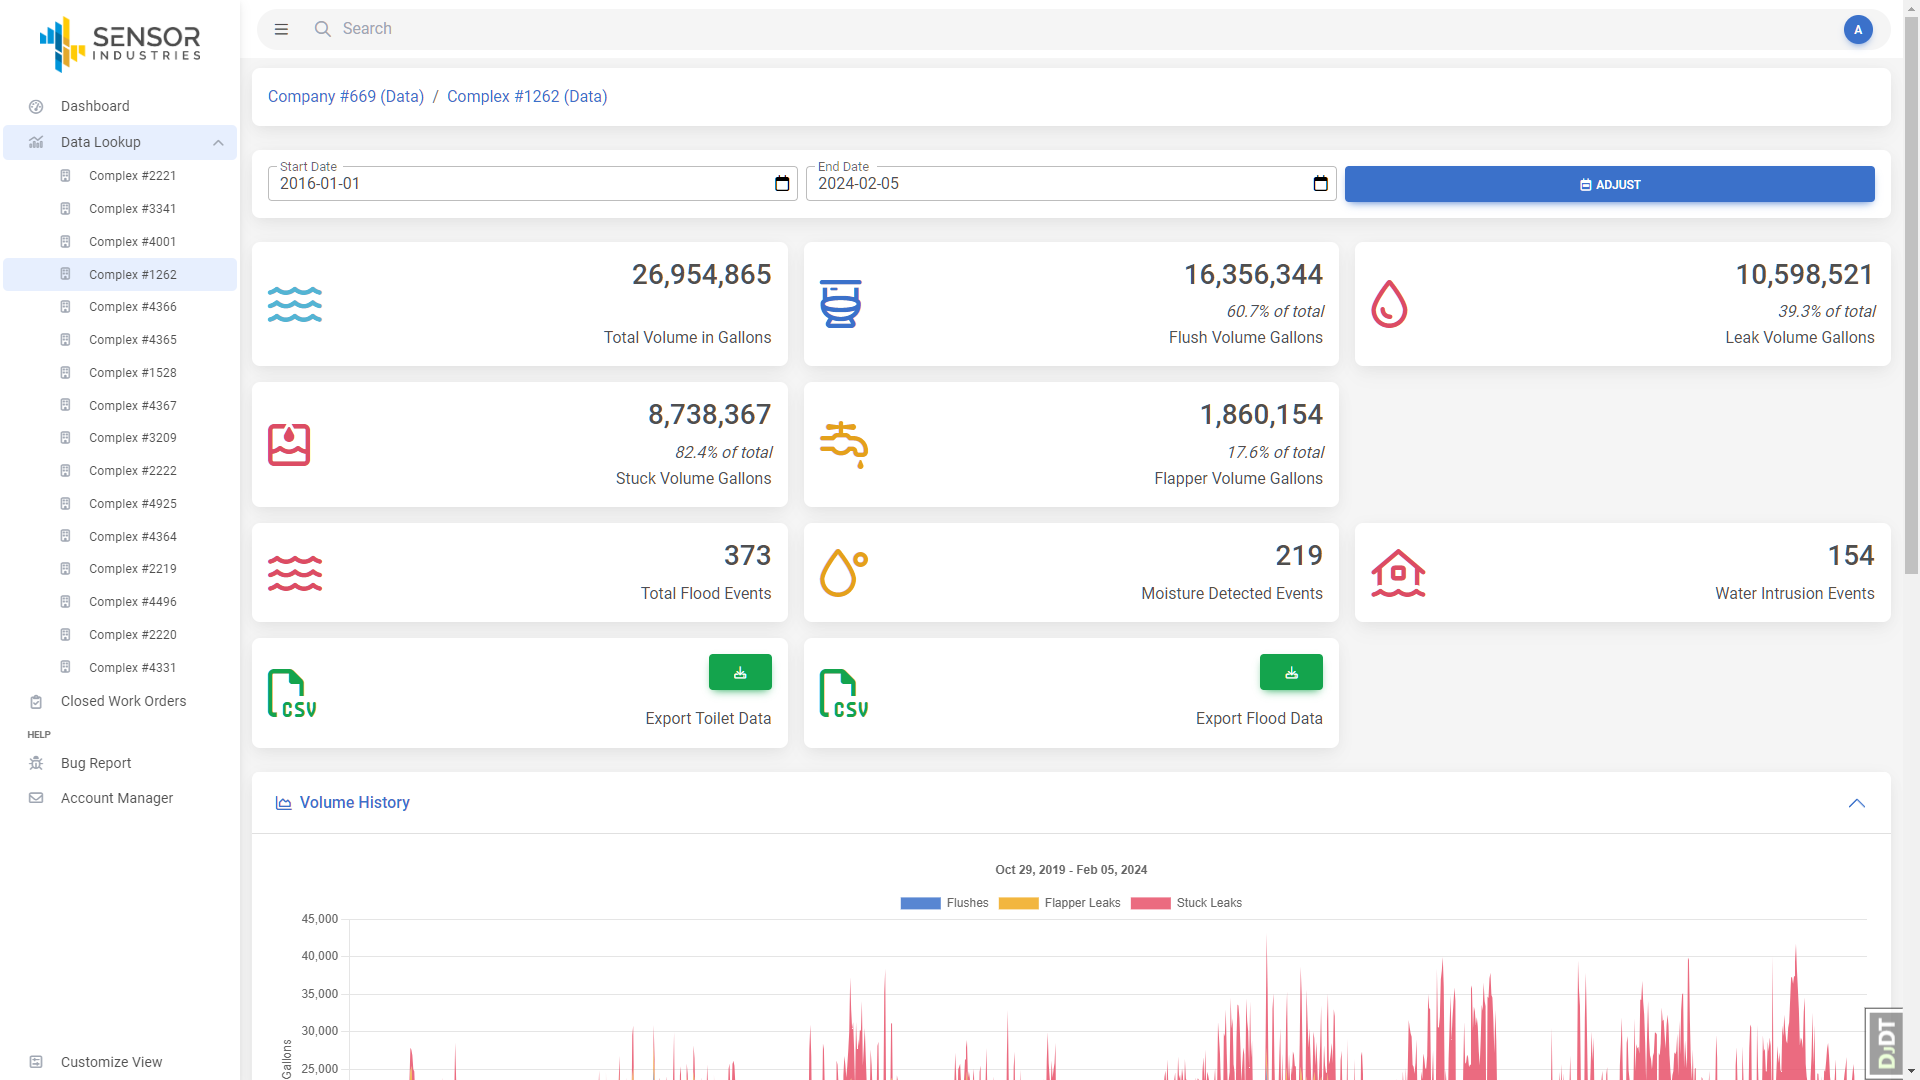Download flood data CSV via green button

pos(1290,672)
